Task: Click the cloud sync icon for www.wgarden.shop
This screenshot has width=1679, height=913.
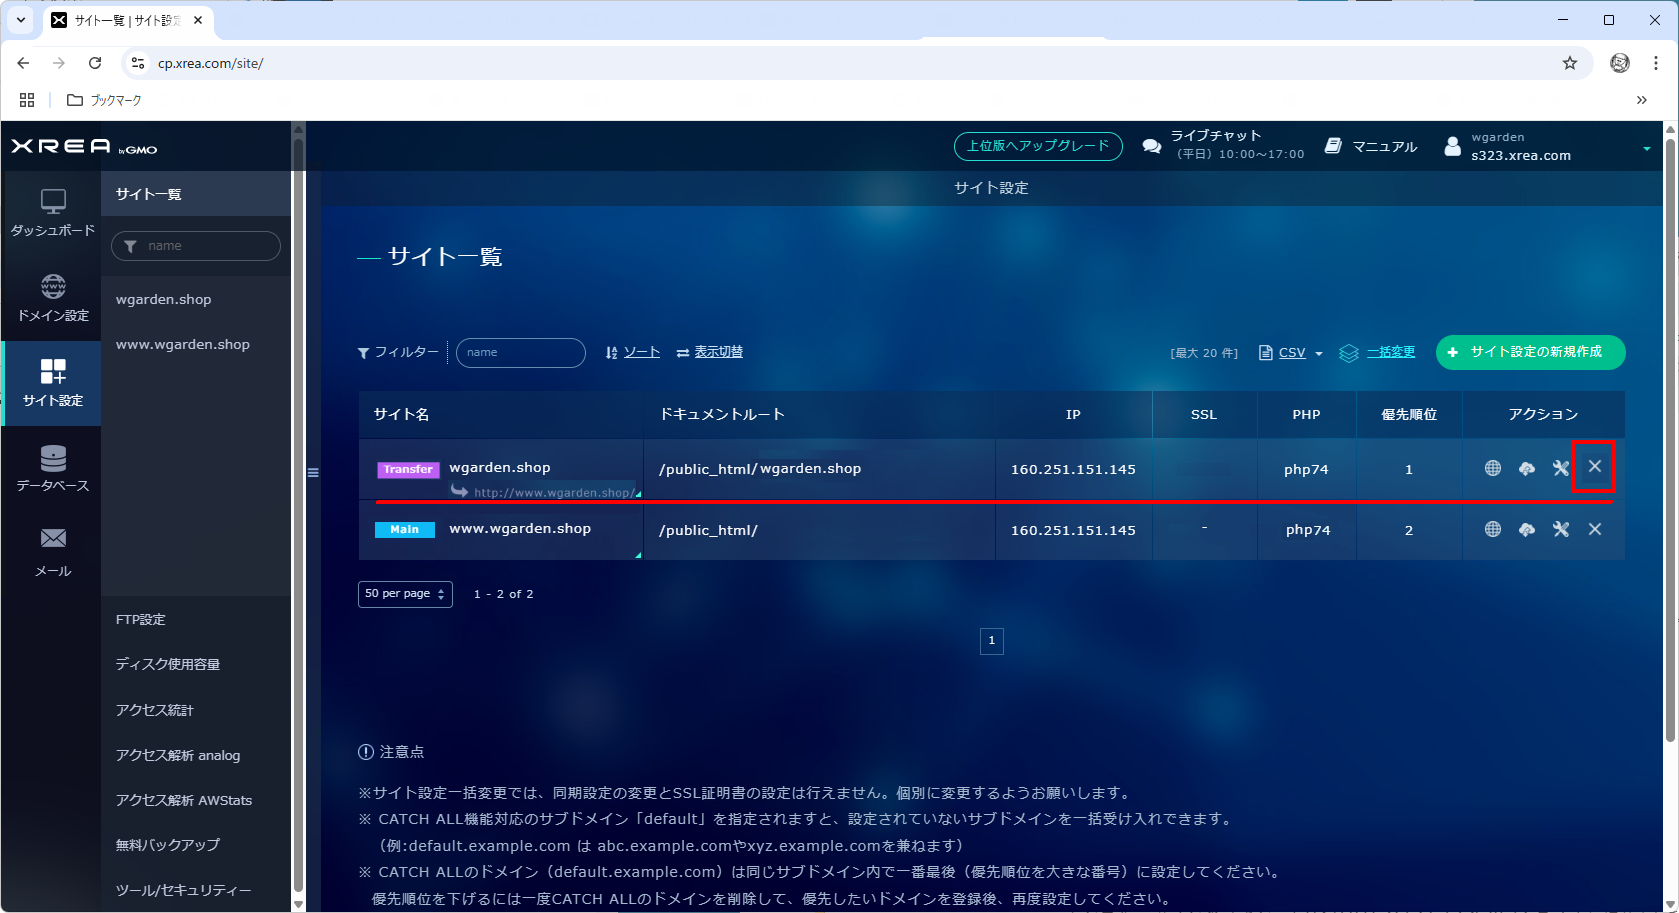Action: 1526,530
